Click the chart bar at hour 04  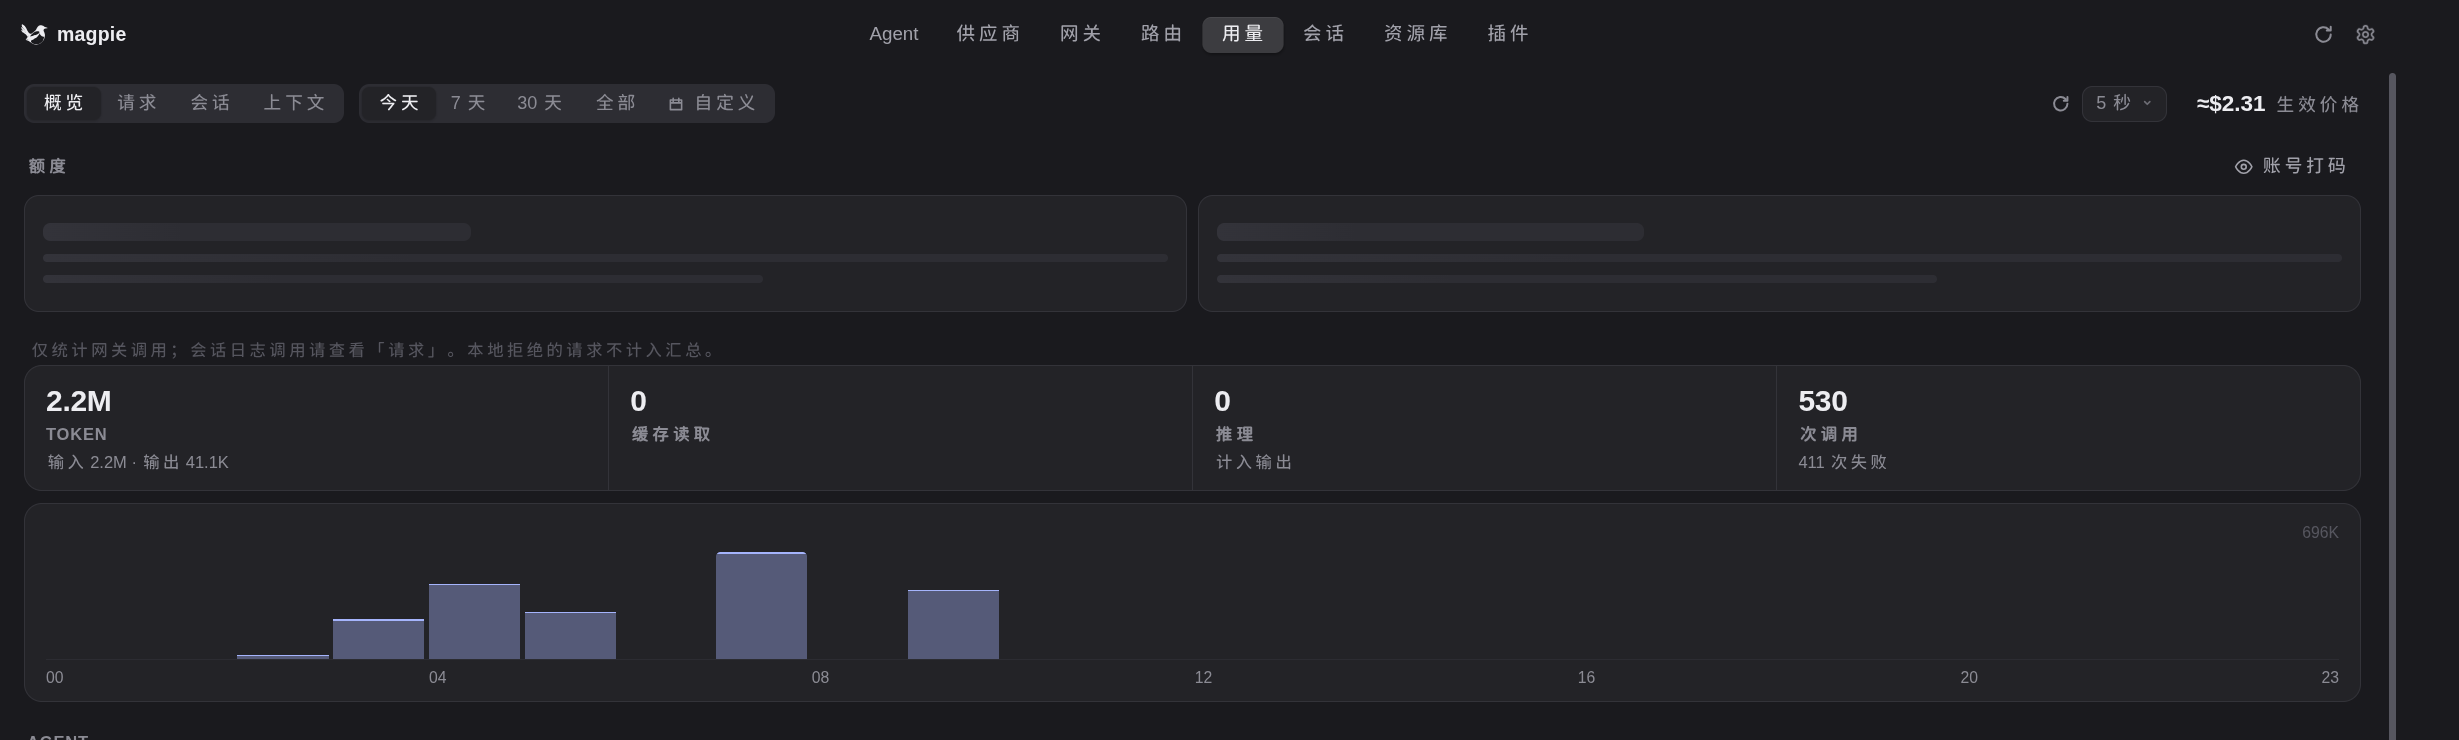point(474,621)
